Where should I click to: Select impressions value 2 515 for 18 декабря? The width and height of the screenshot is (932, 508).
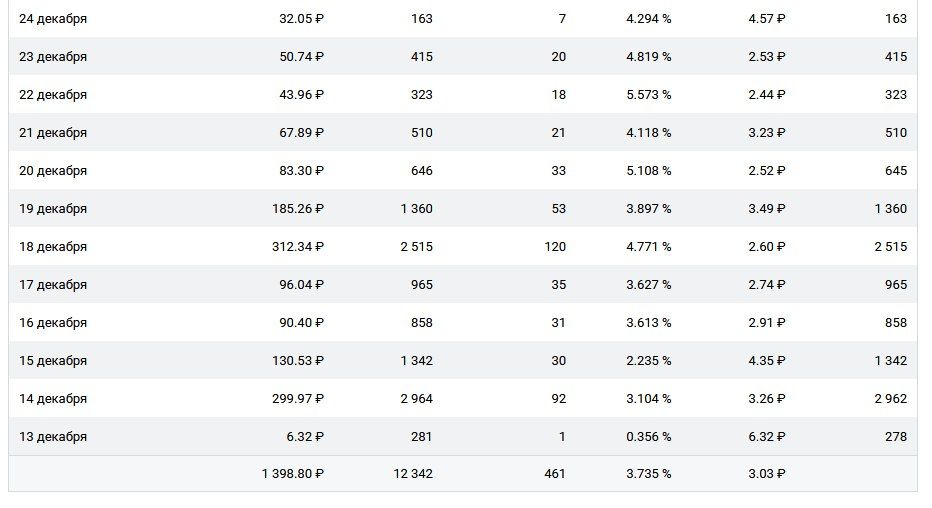tap(417, 247)
